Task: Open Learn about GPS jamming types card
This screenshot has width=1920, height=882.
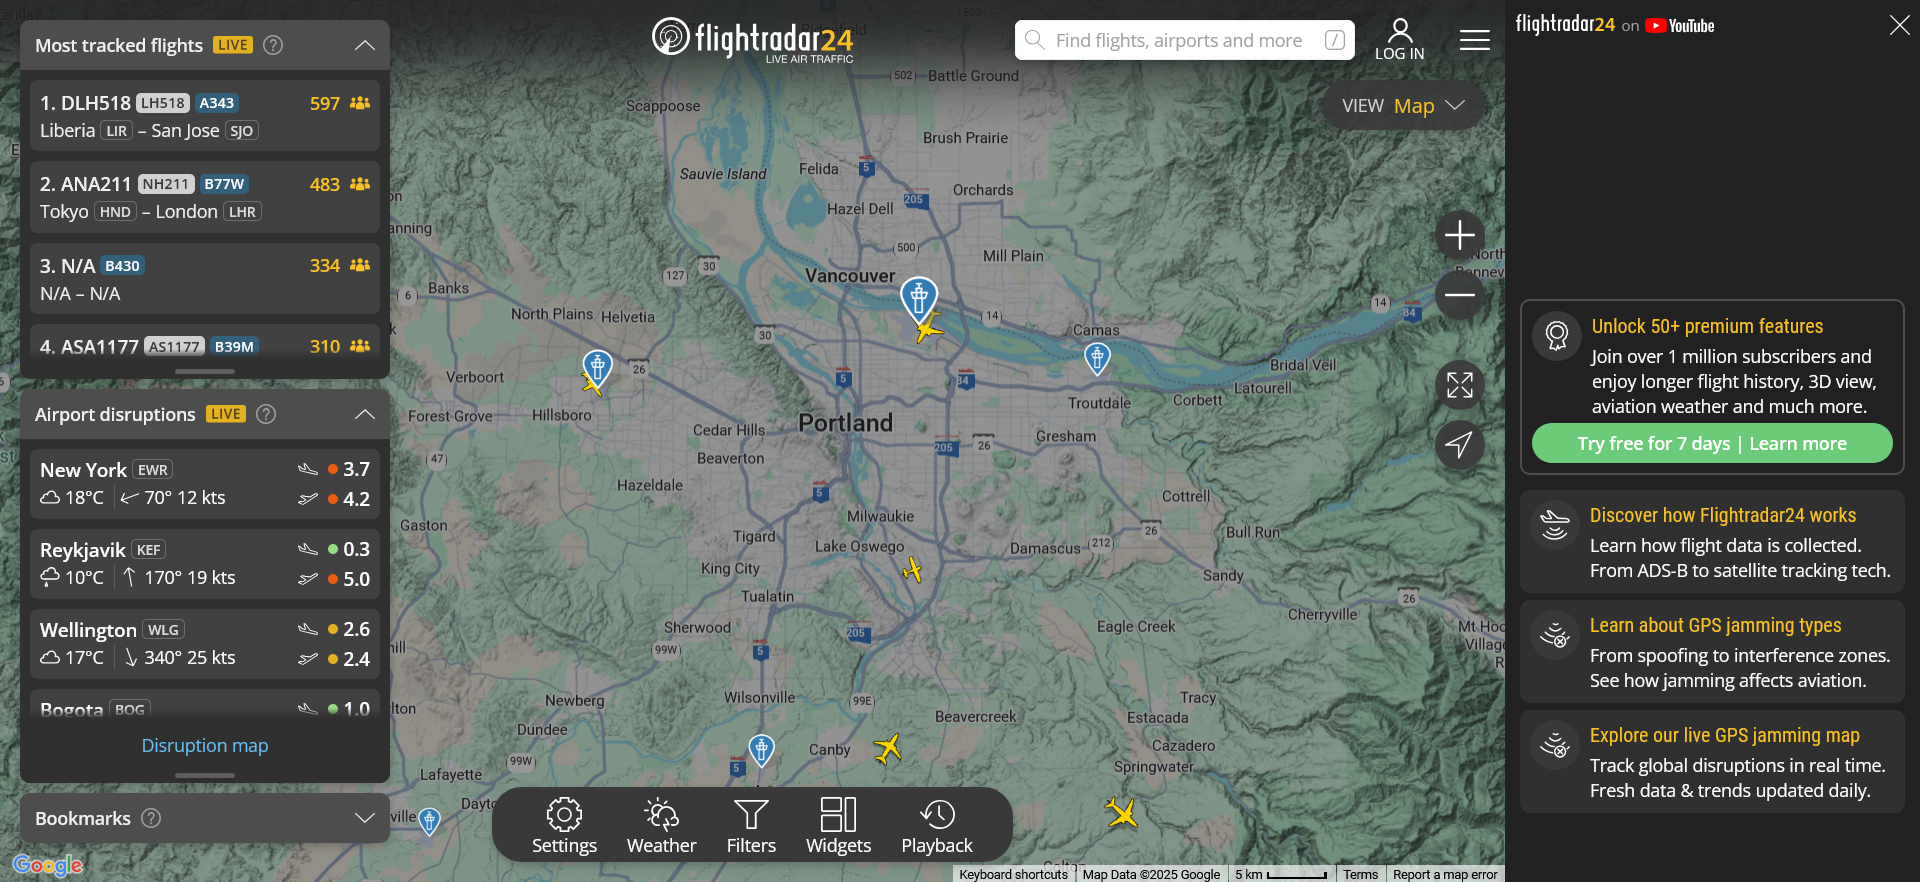Action: point(1712,652)
